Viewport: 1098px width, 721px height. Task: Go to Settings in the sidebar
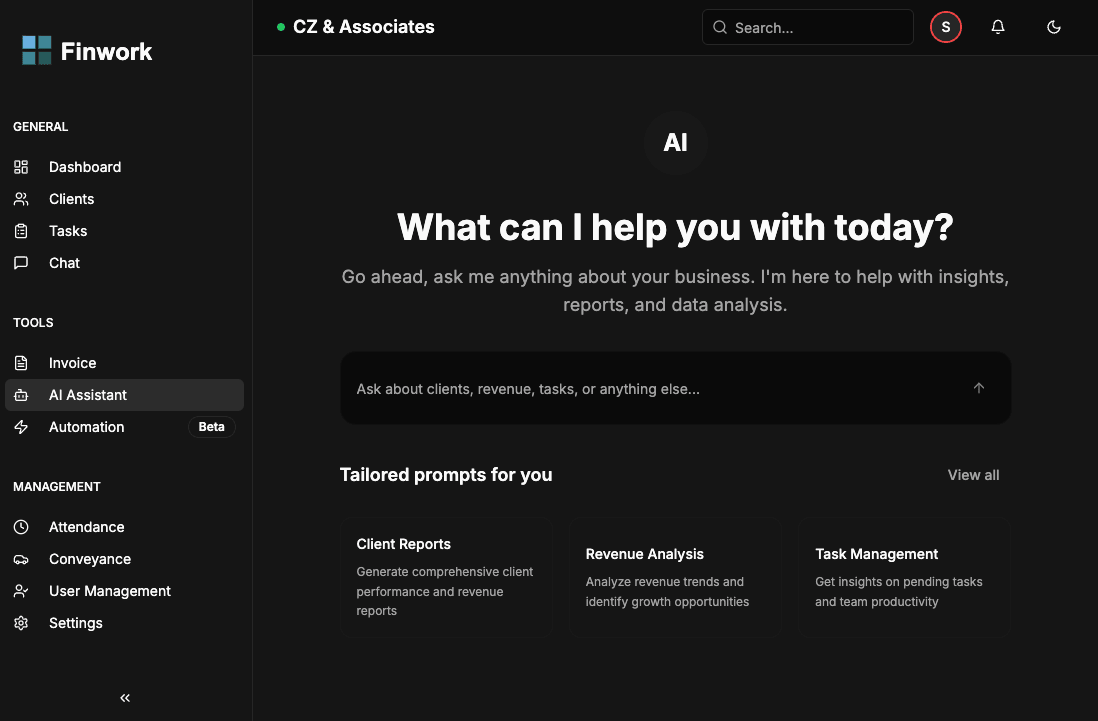[75, 623]
